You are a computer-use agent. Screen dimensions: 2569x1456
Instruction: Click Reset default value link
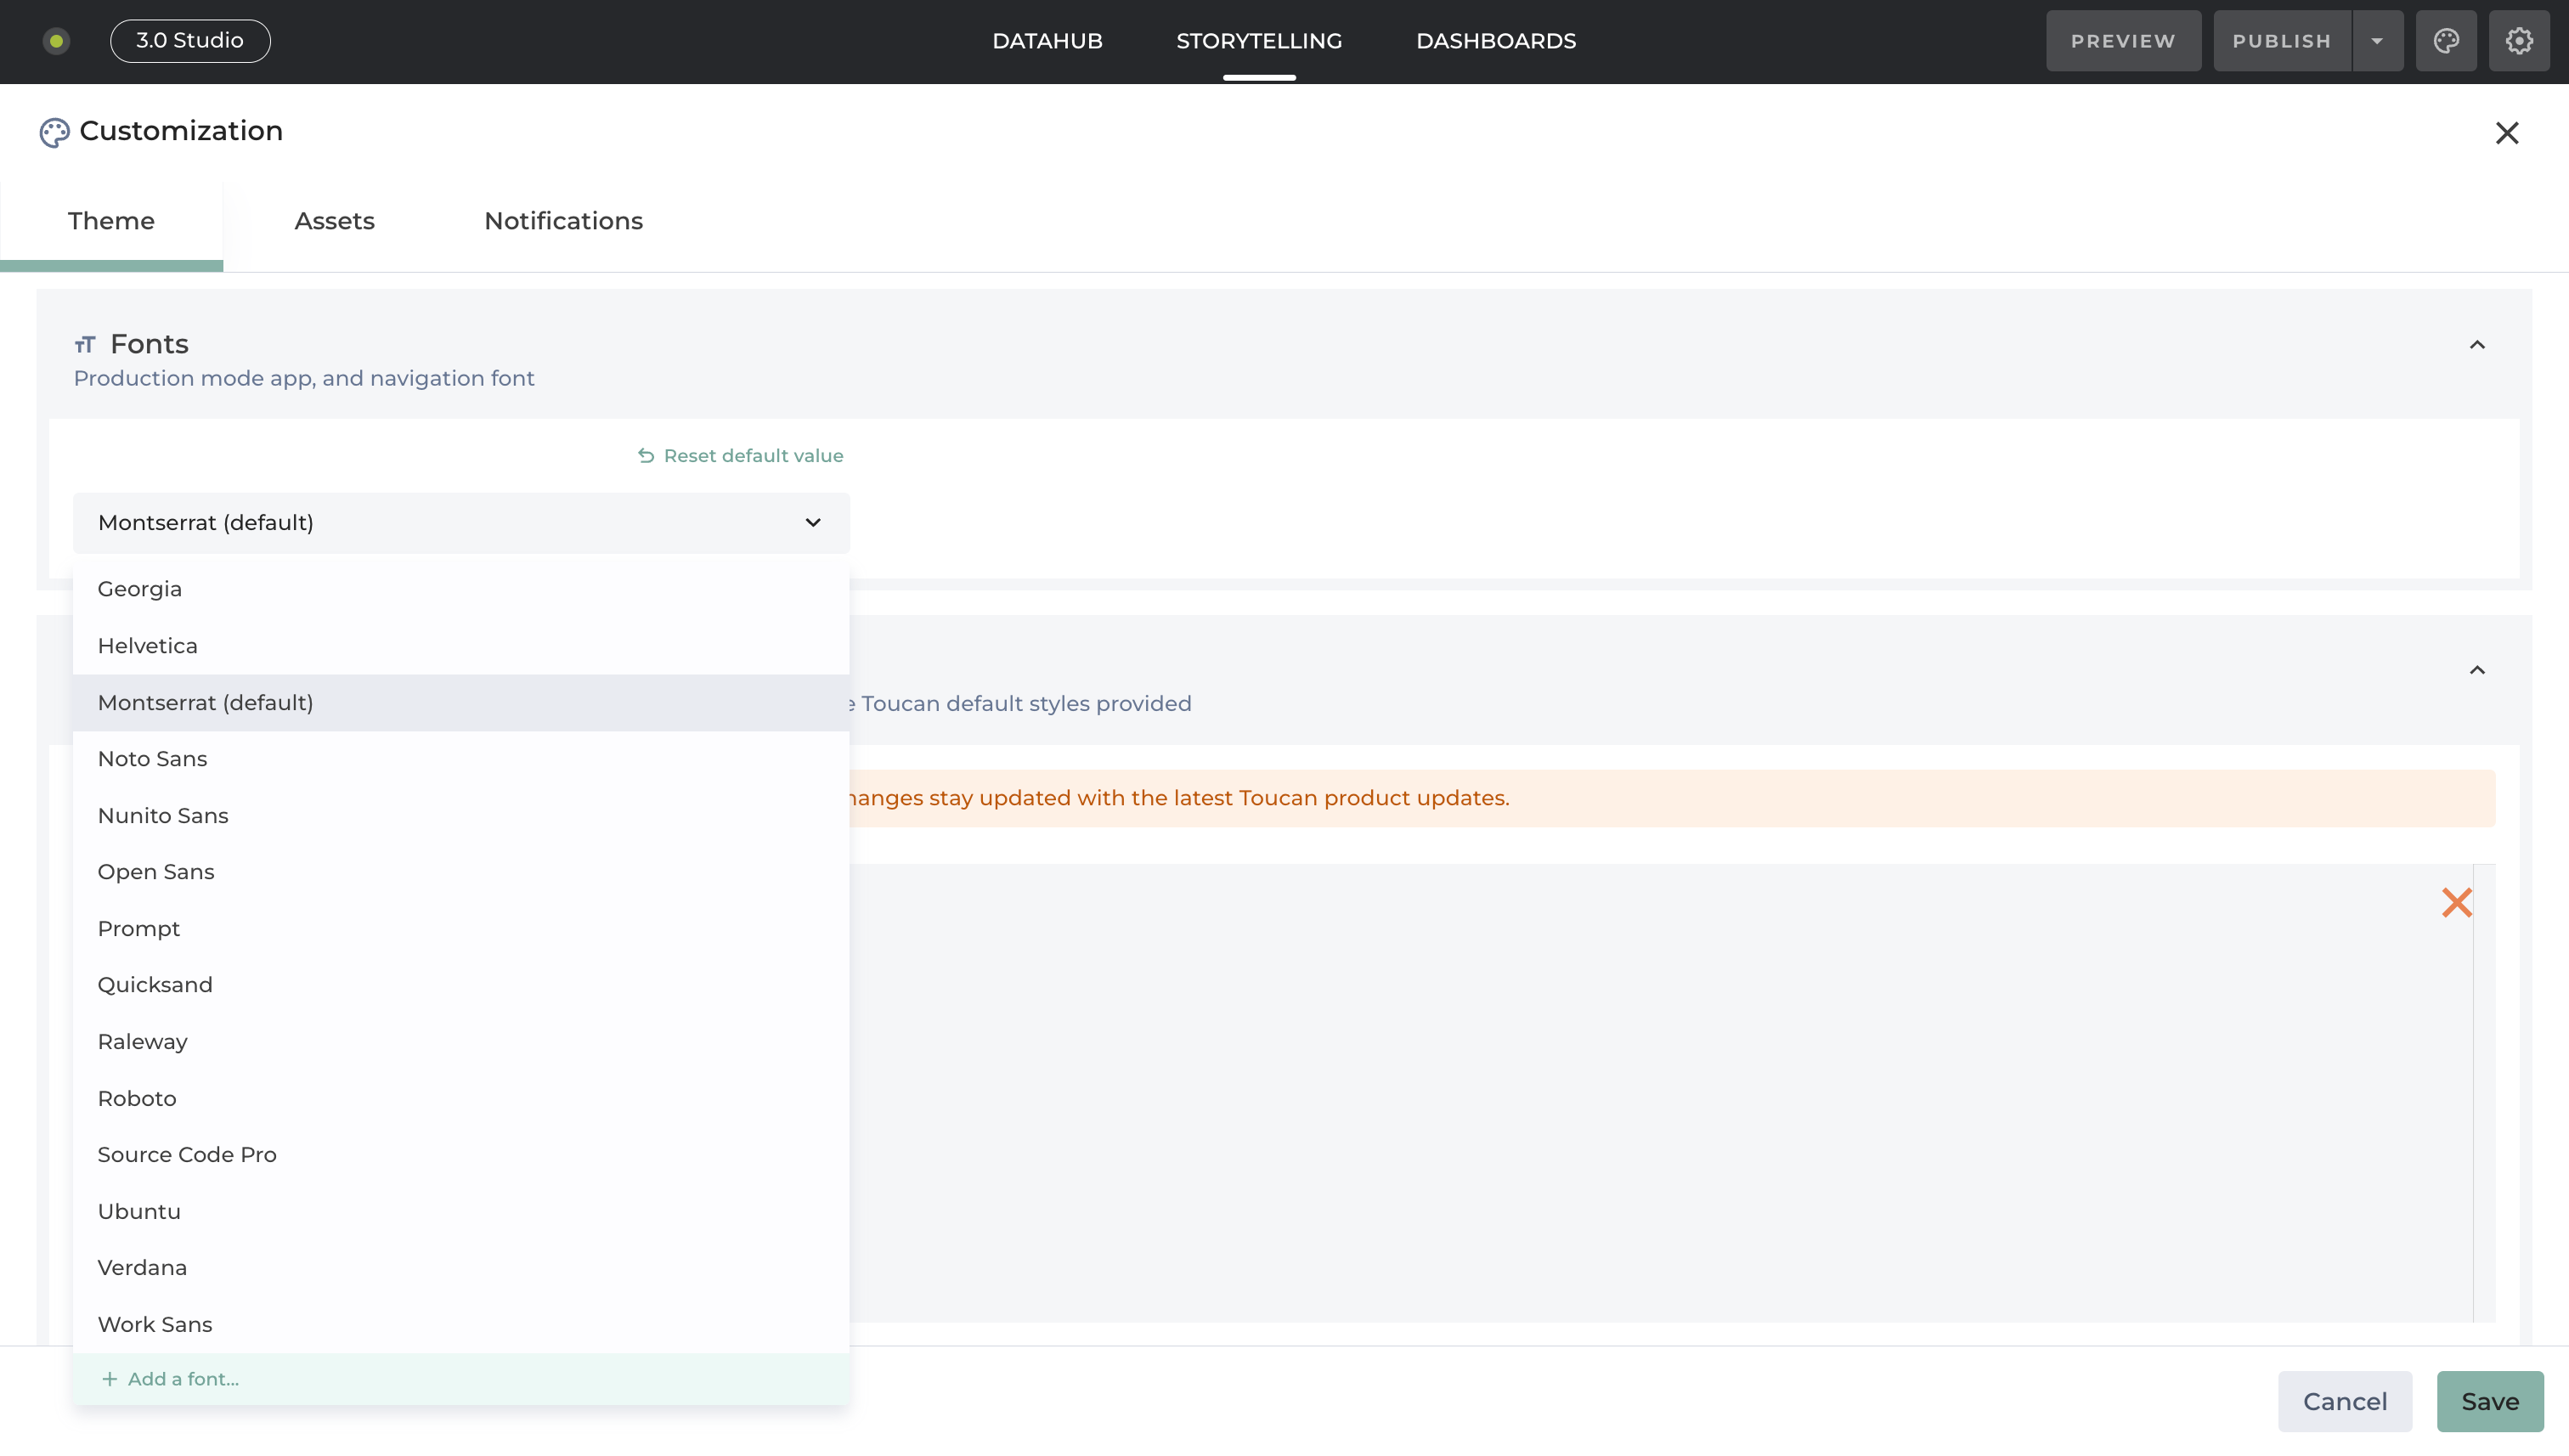click(x=753, y=456)
